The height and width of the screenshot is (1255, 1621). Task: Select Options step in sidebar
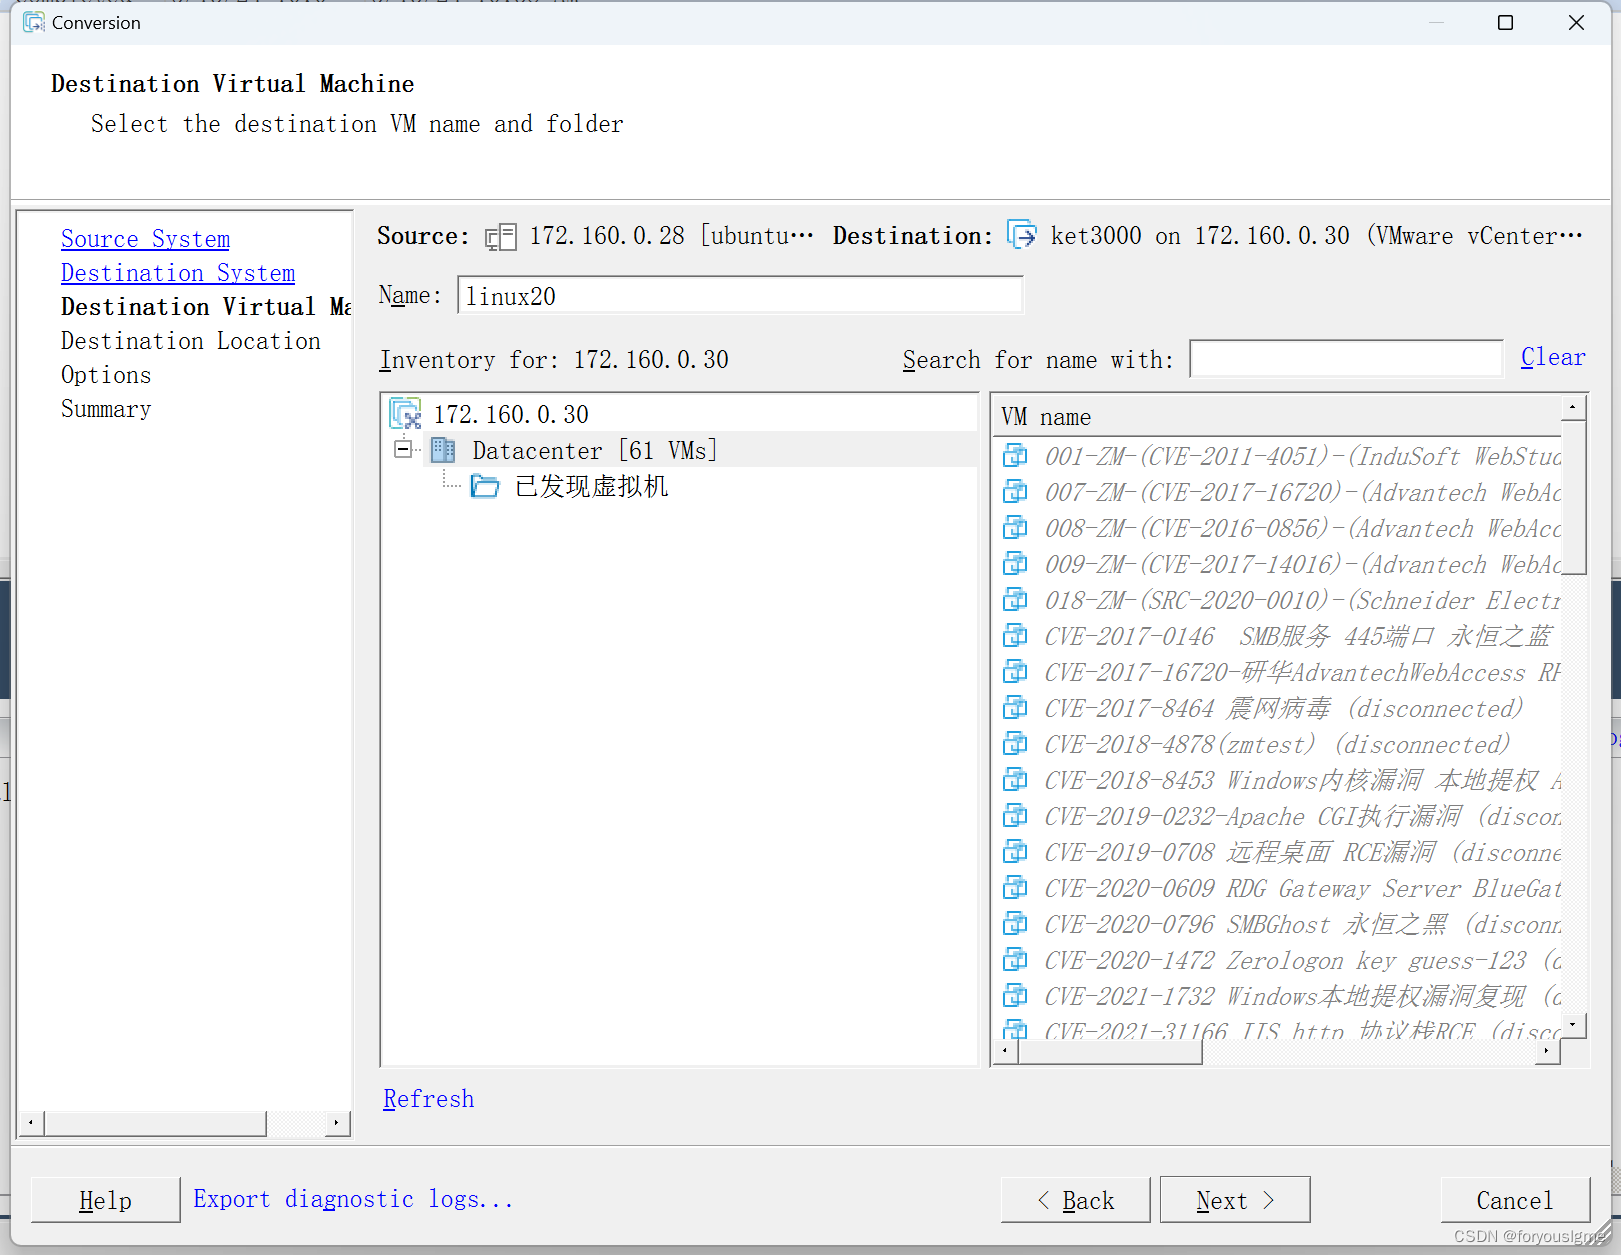[106, 375]
